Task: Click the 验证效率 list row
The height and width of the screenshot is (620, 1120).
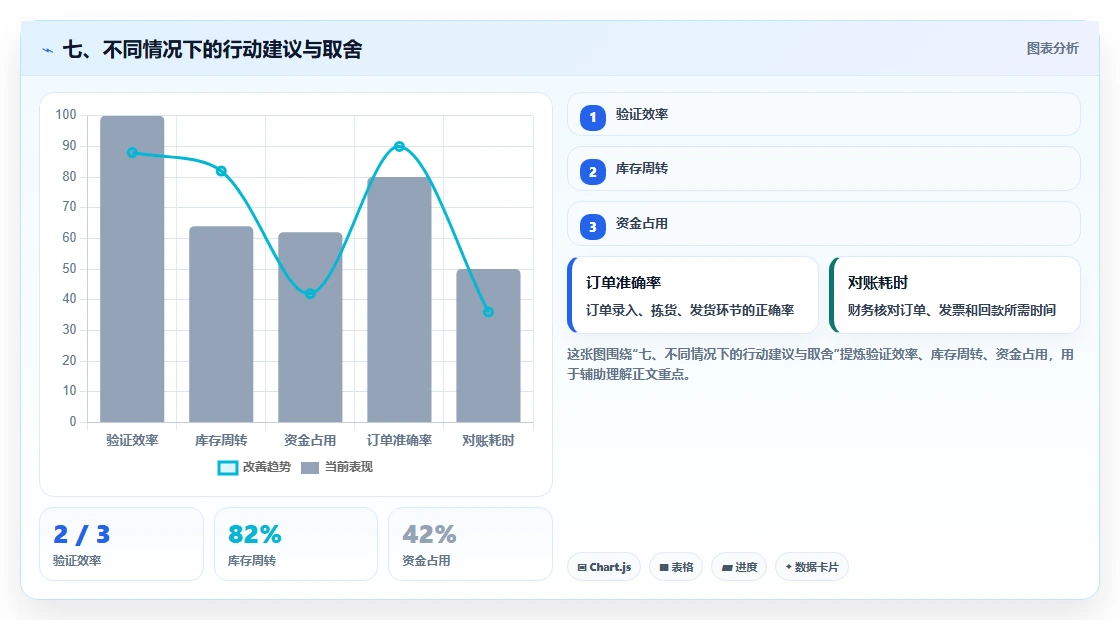Action: click(824, 114)
